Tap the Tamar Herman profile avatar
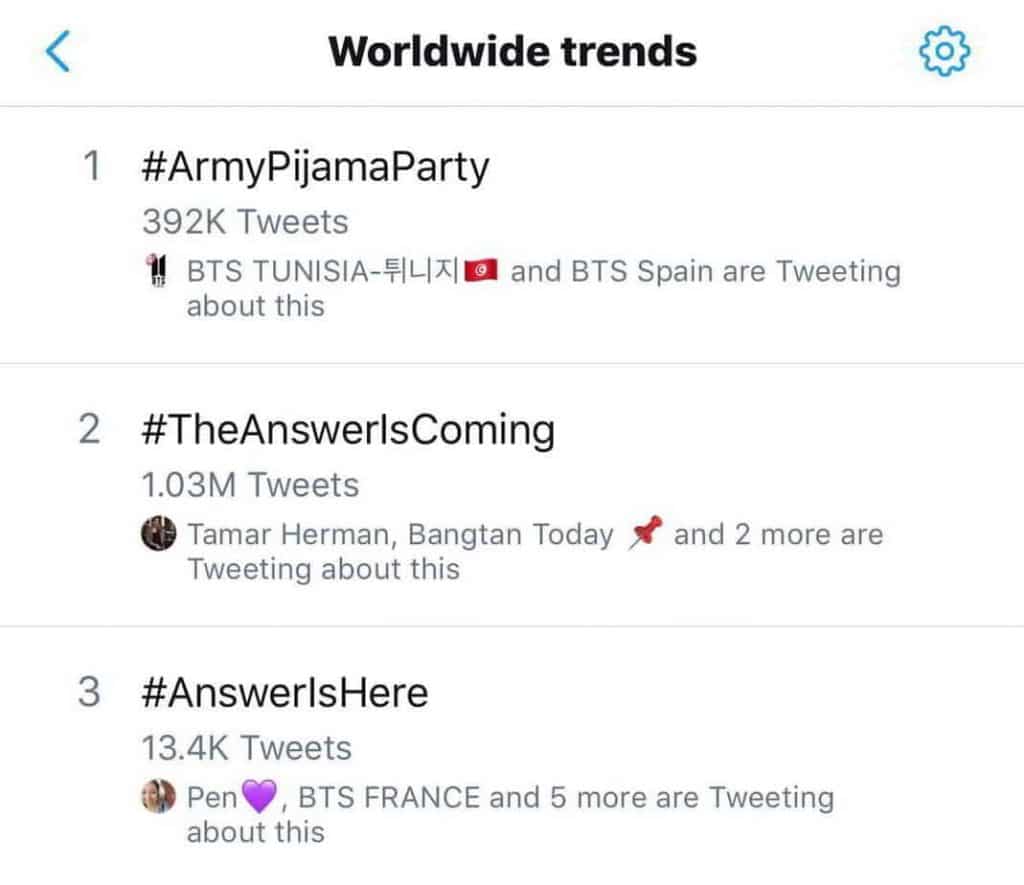 [x=159, y=534]
